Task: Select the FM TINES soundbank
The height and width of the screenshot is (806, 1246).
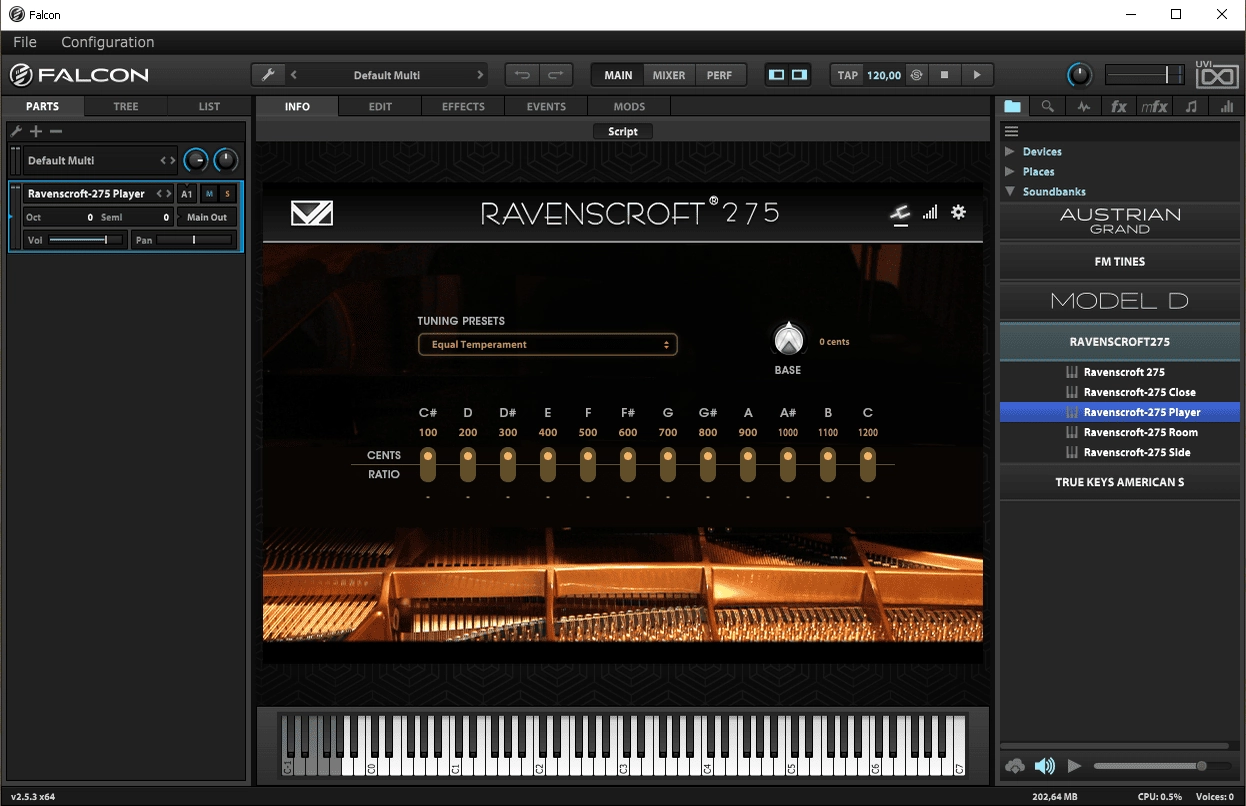Action: pos(1120,261)
